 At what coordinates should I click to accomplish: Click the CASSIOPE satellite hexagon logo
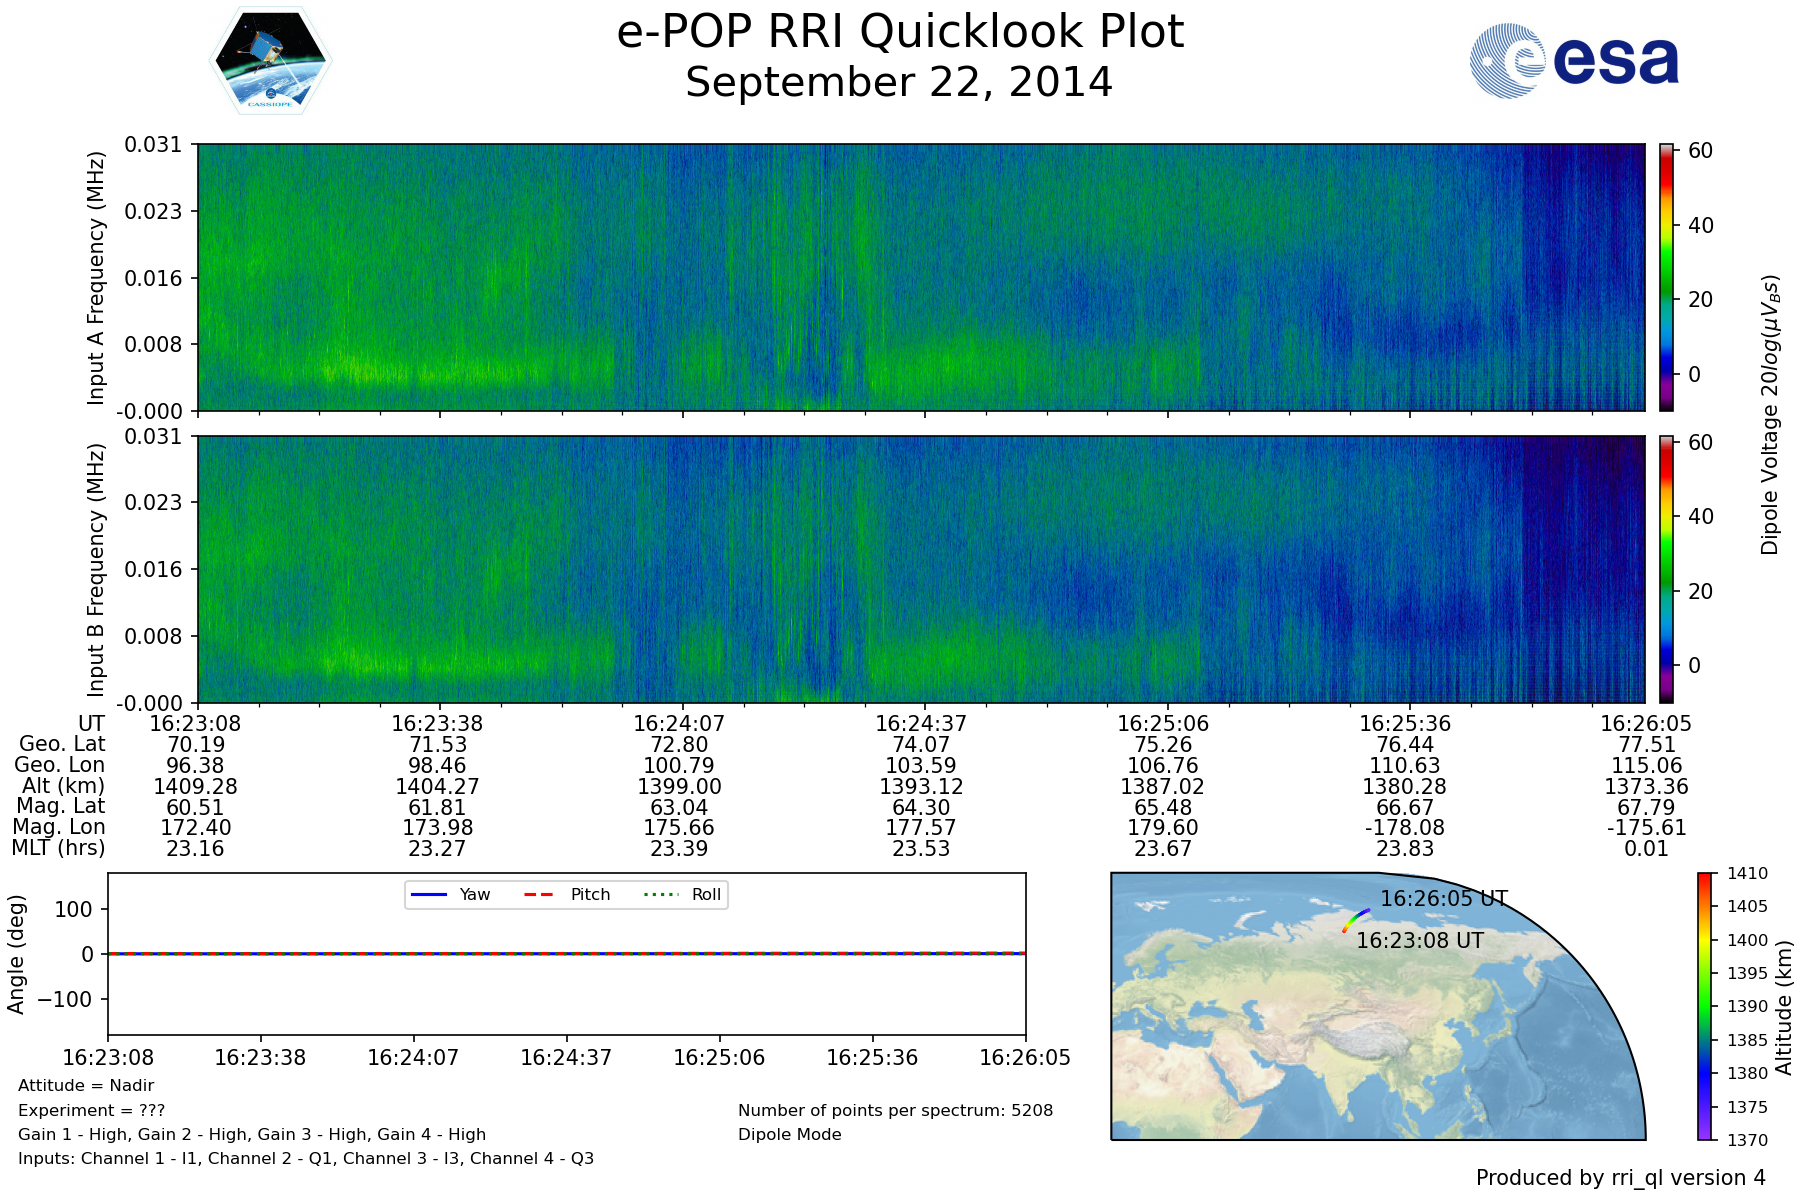click(x=270, y=61)
